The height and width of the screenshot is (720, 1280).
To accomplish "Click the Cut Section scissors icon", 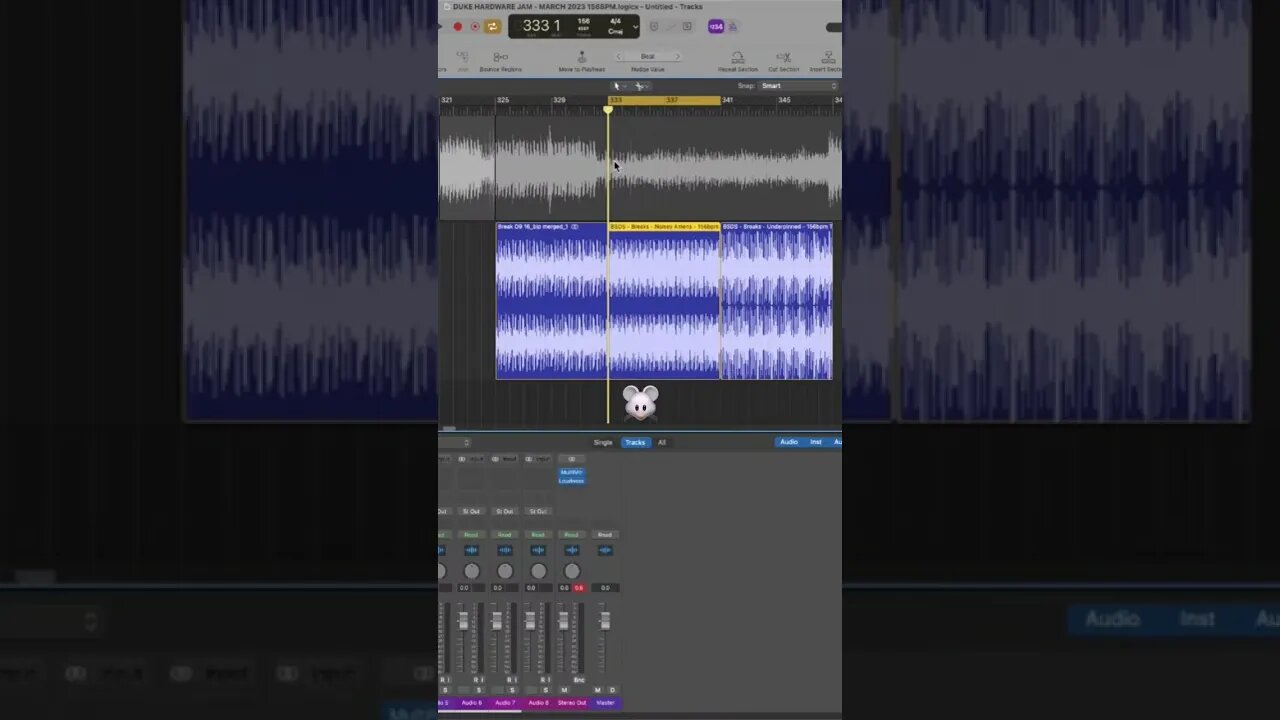I will (x=784, y=58).
